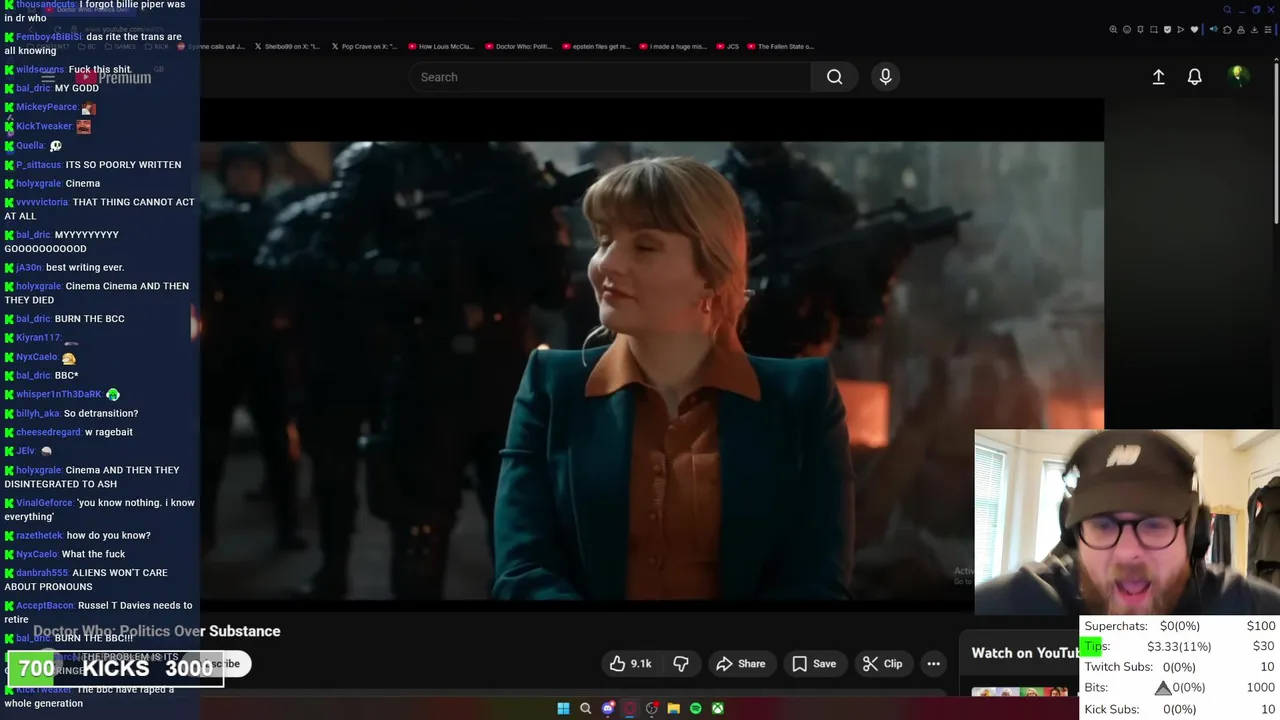Open Discord from the taskbar
The image size is (1280, 720).
pyautogui.click(x=608, y=708)
